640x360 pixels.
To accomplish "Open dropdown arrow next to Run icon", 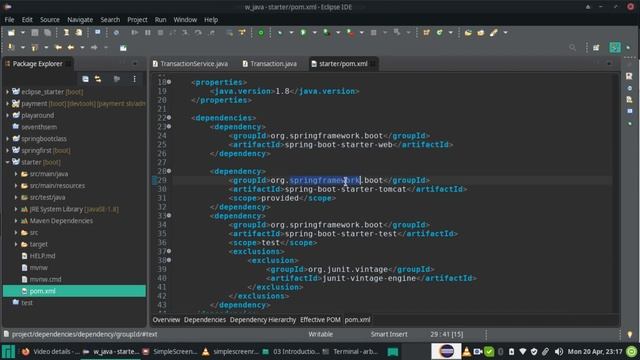I will [315, 33].
